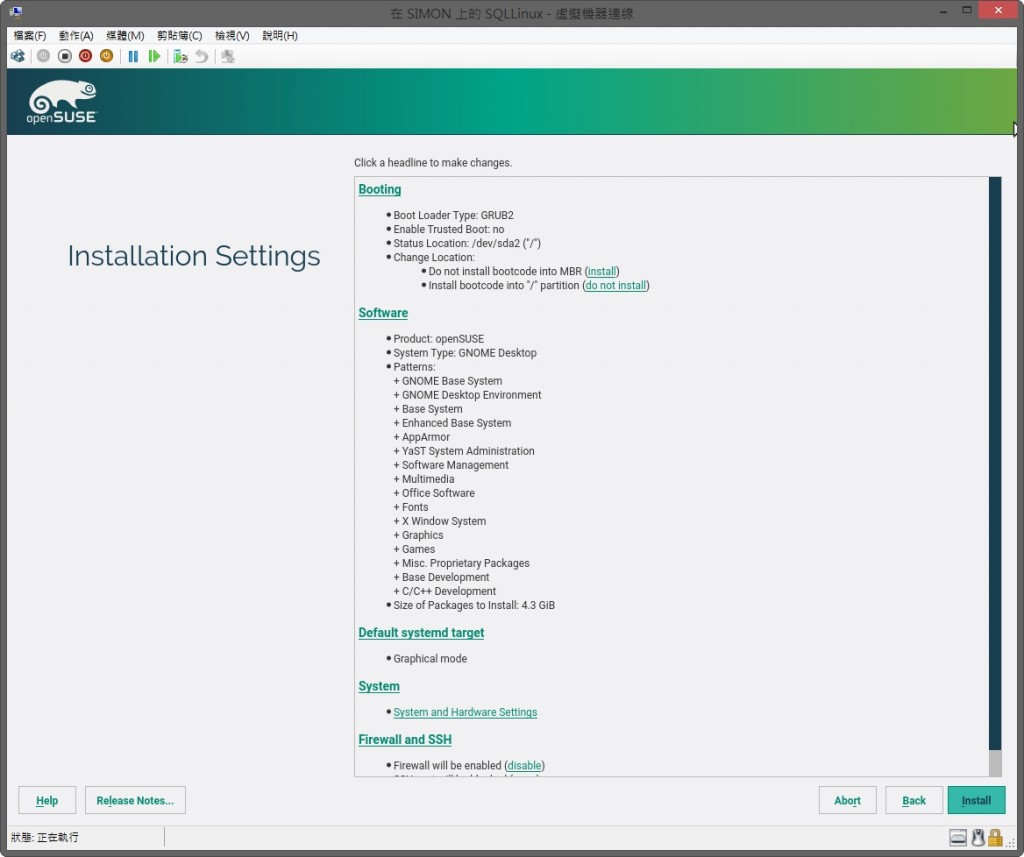The height and width of the screenshot is (857, 1024).
Task: Click the Help button
Action: 47,800
